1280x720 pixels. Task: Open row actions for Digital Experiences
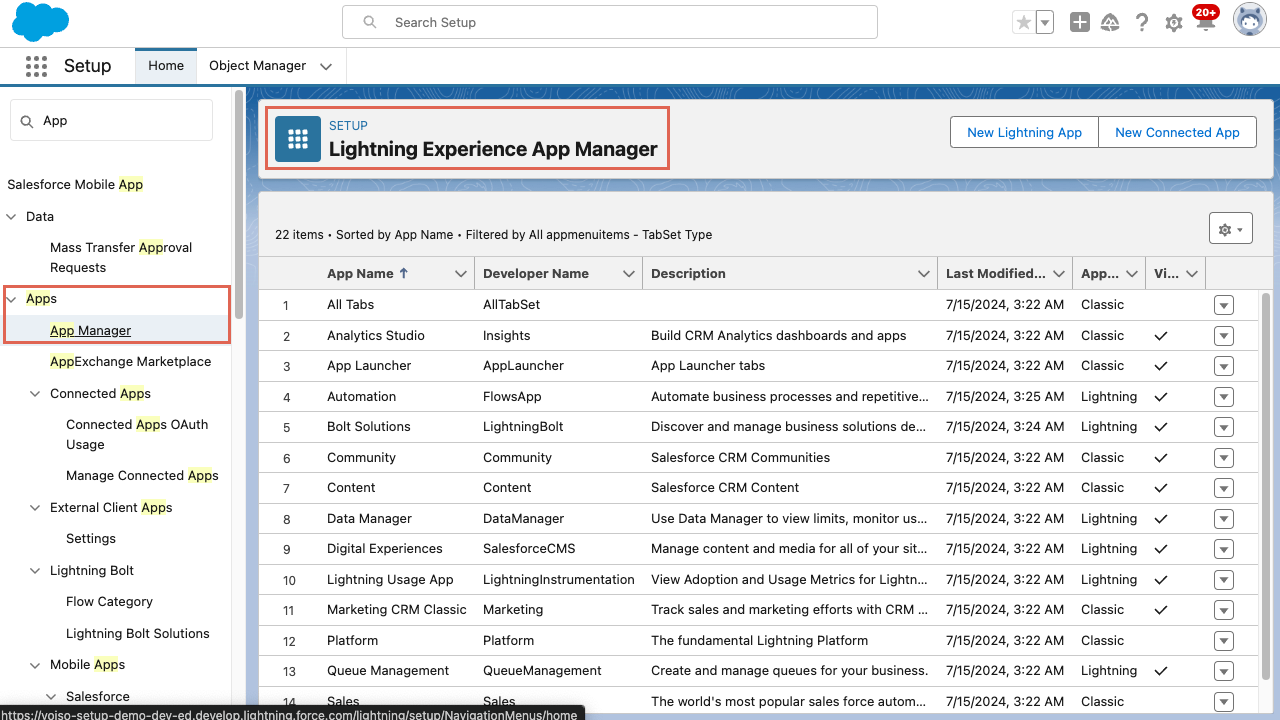pos(1224,549)
